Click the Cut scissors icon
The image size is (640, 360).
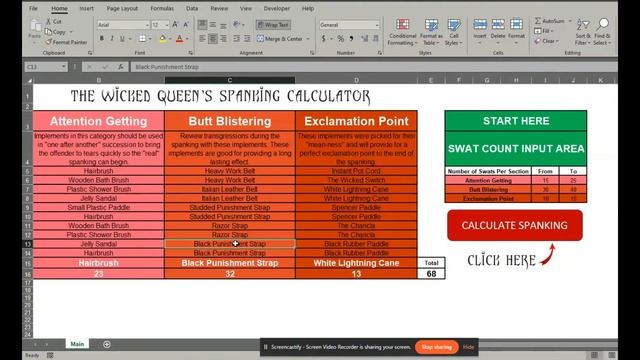click(x=49, y=21)
